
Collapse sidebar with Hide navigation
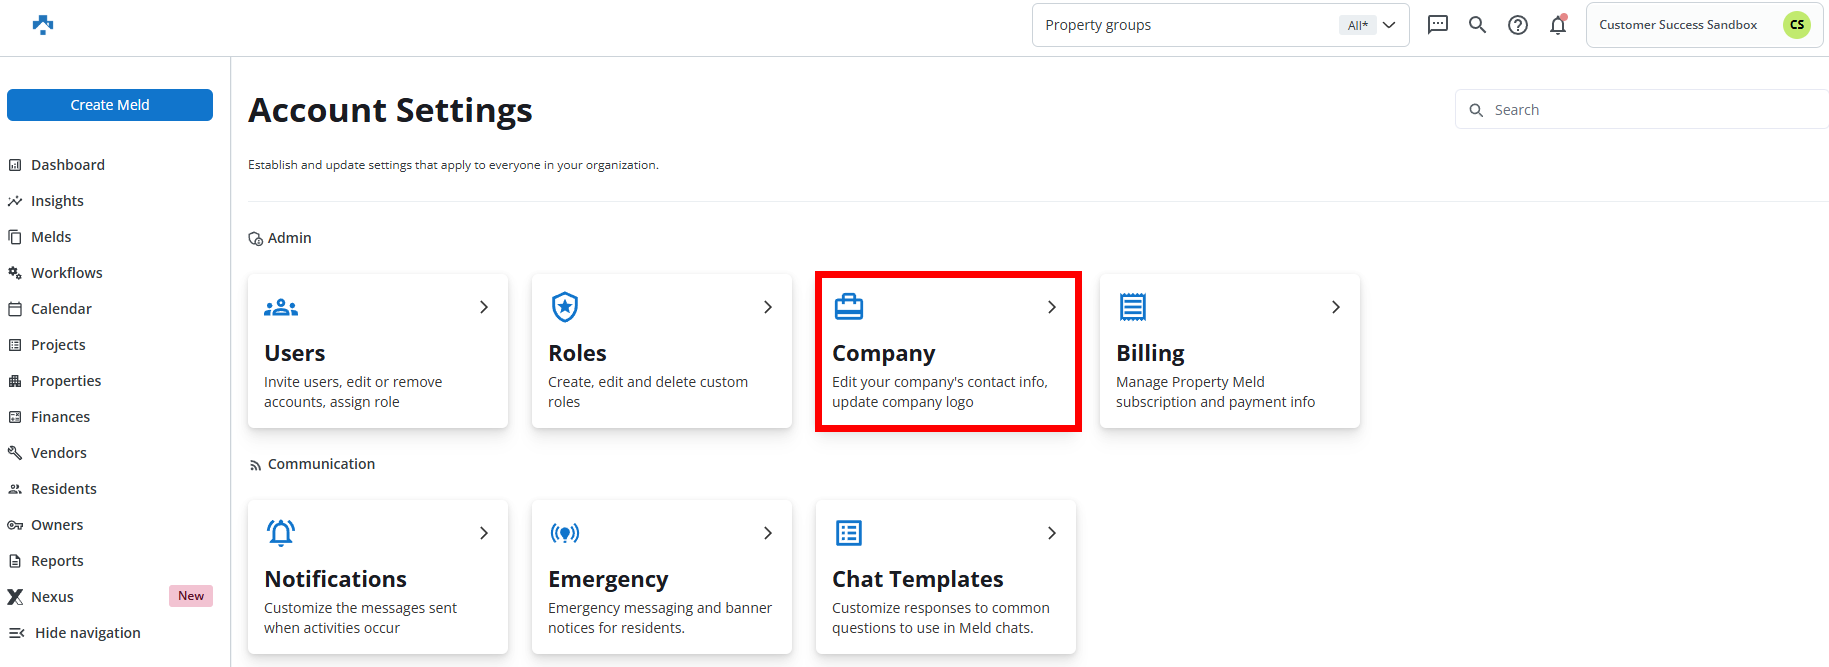click(x=87, y=633)
